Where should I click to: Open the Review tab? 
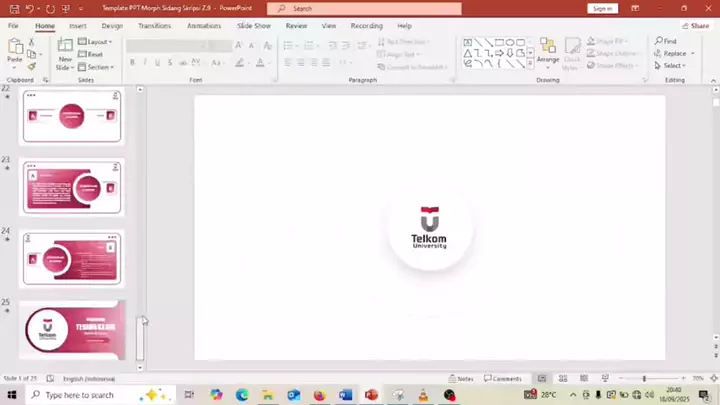coord(296,26)
